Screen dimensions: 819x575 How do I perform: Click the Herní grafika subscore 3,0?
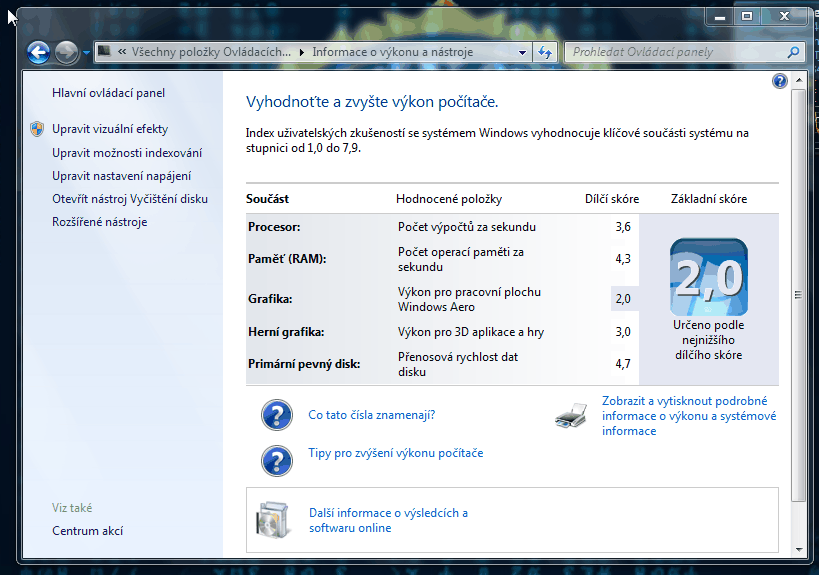point(623,332)
